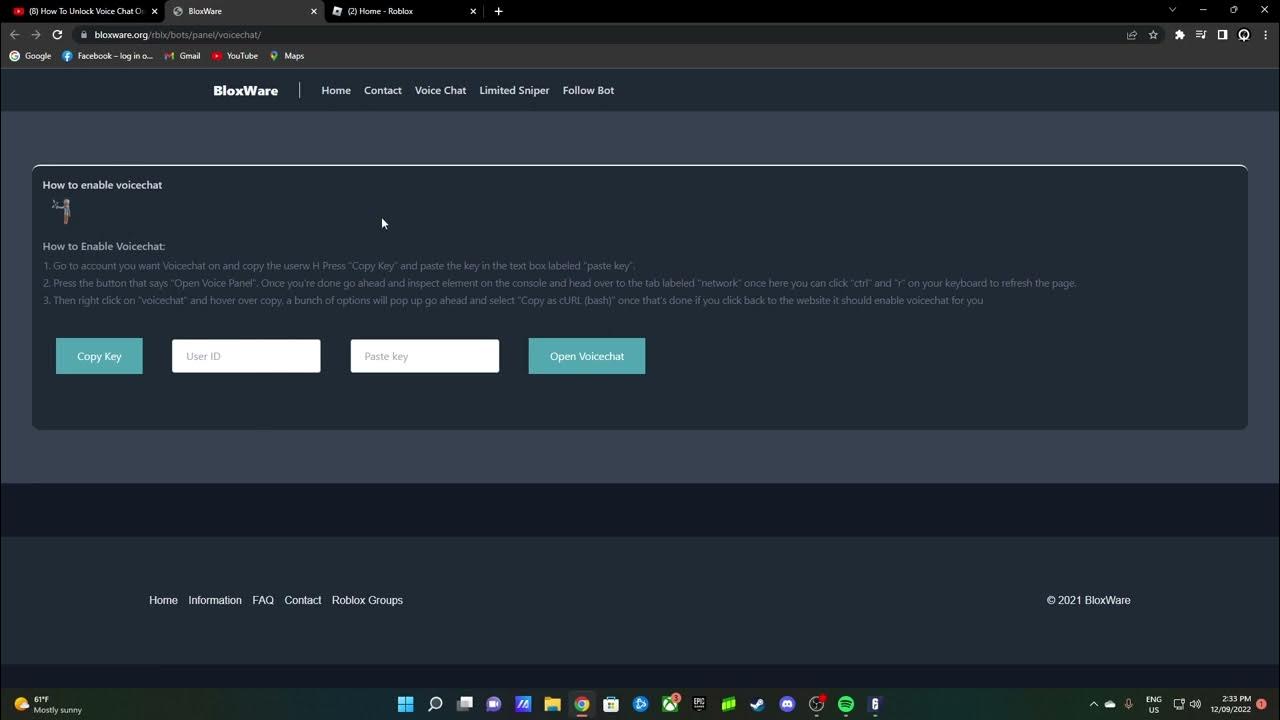
Task: Click the browser back arrow
Action: point(14,34)
